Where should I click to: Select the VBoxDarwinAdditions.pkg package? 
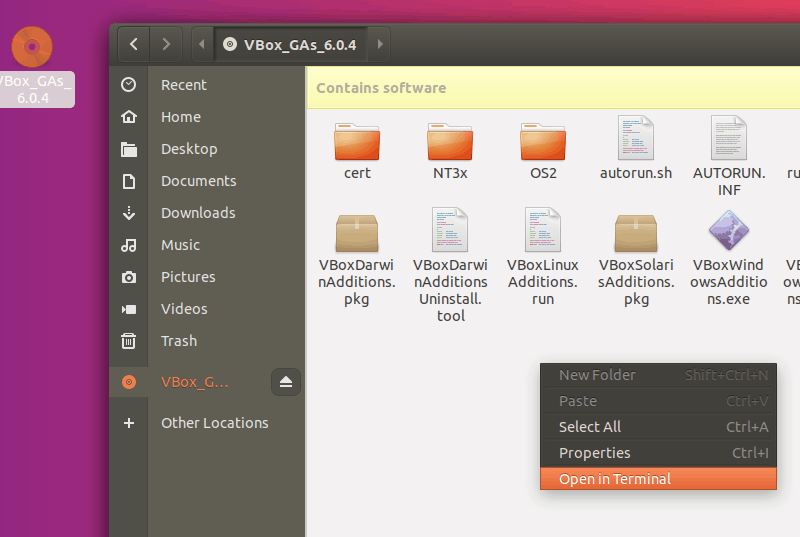tap(357, 234)
